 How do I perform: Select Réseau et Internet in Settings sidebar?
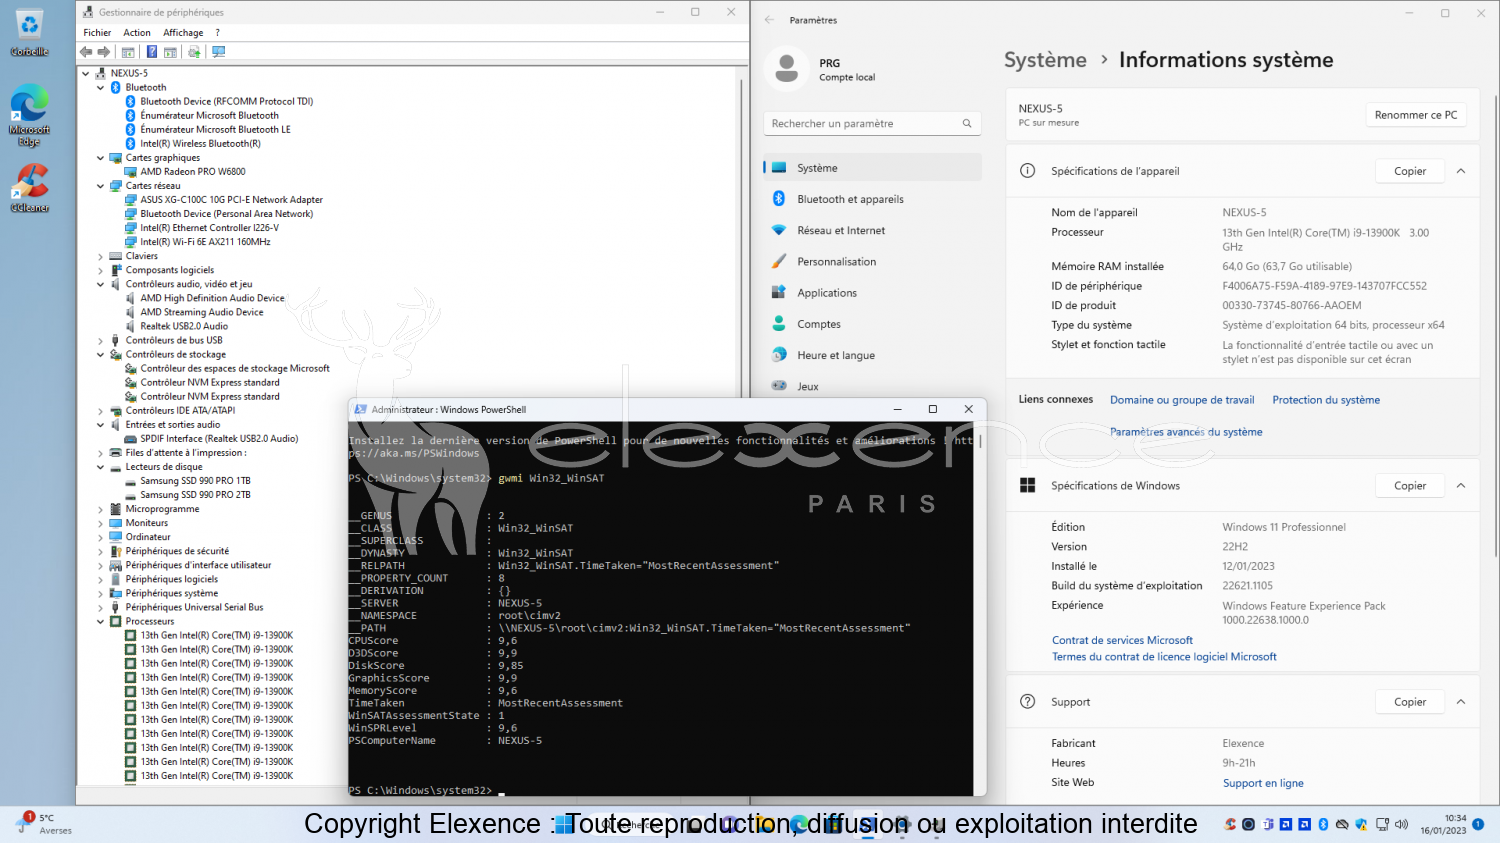[872, 230]
